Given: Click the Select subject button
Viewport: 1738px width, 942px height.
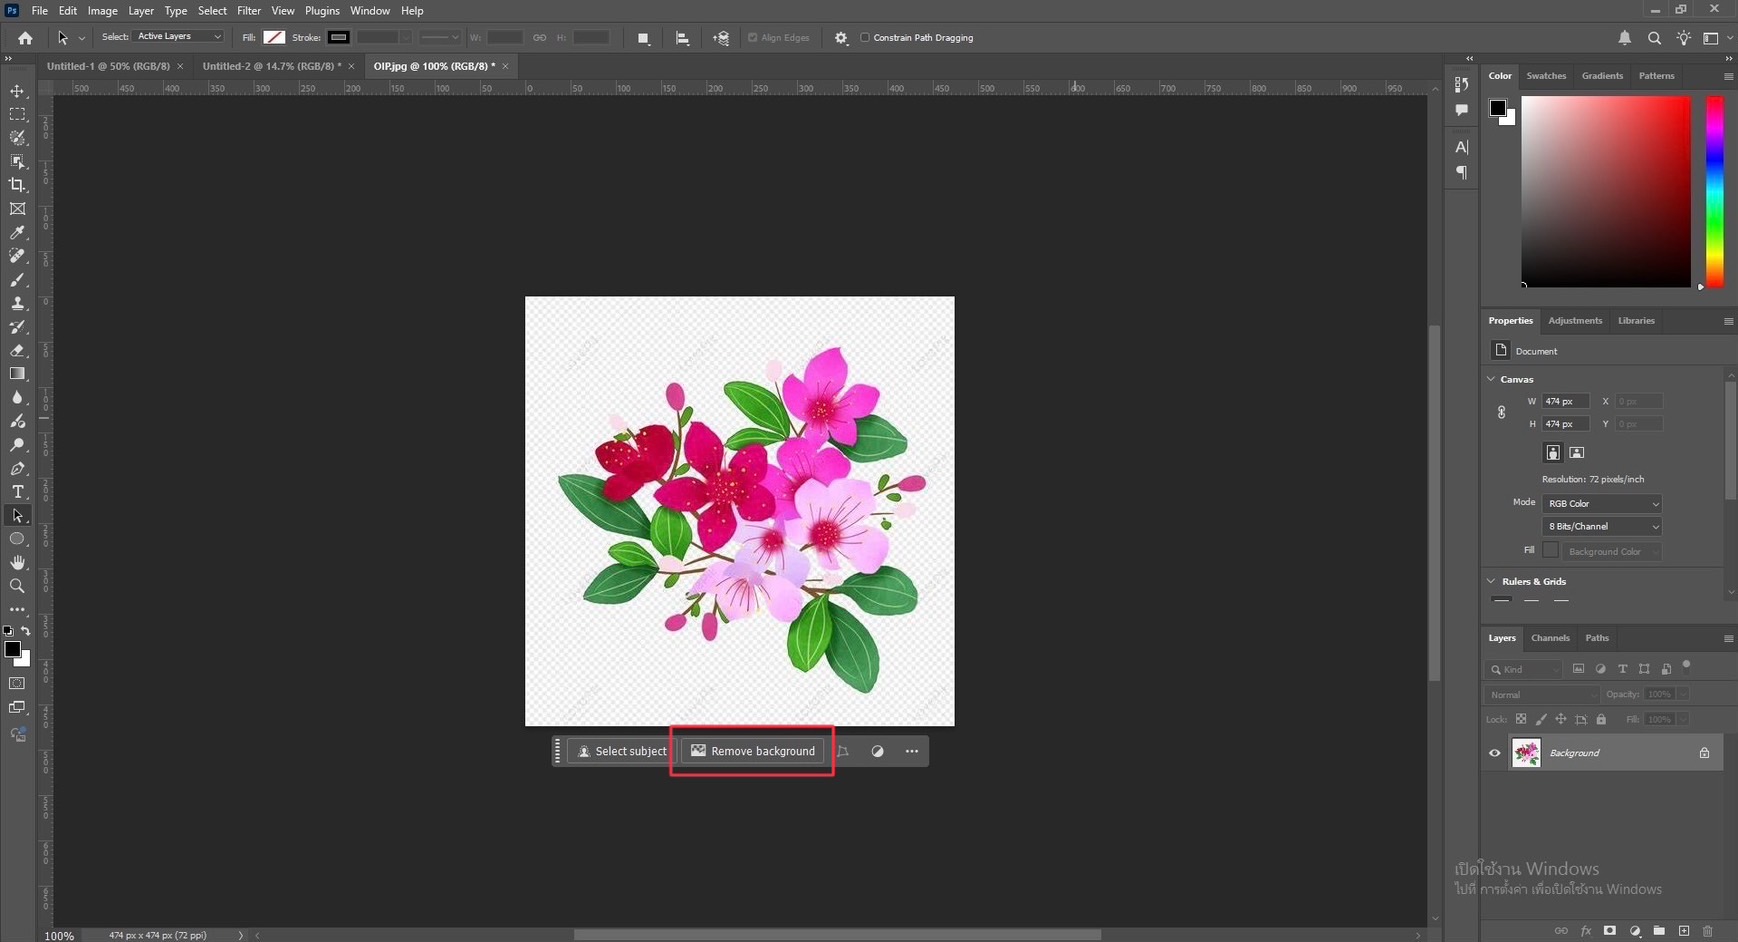Looking at the screenshot, I should click(x=621, y=751).
